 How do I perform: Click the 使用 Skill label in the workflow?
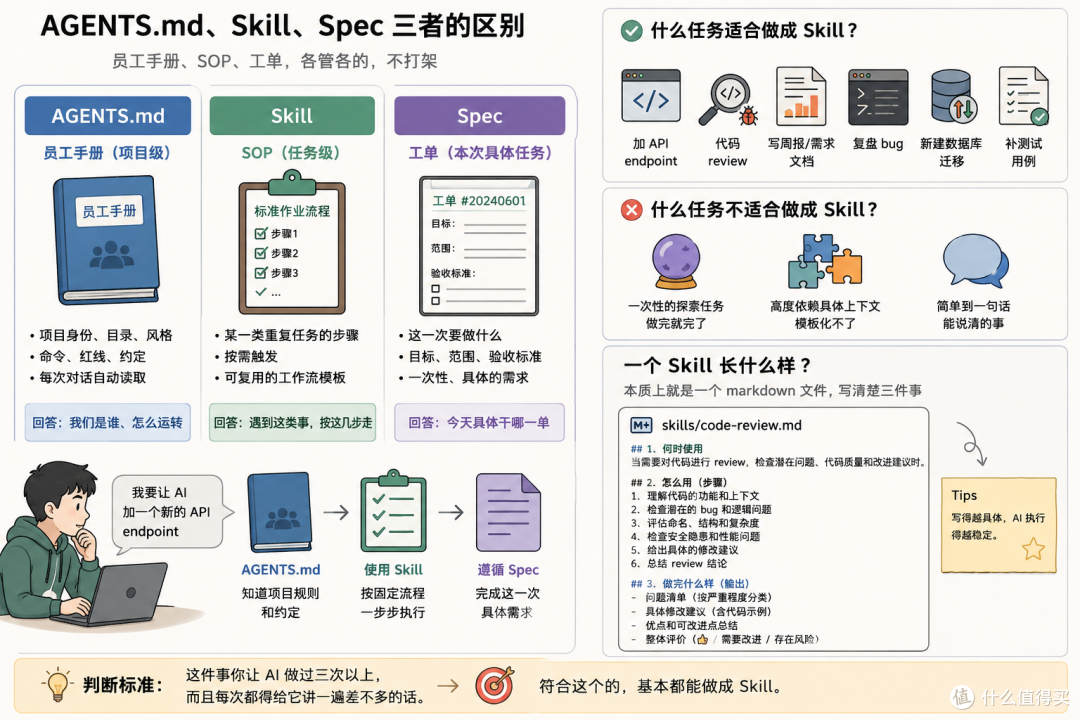(393, 570)
